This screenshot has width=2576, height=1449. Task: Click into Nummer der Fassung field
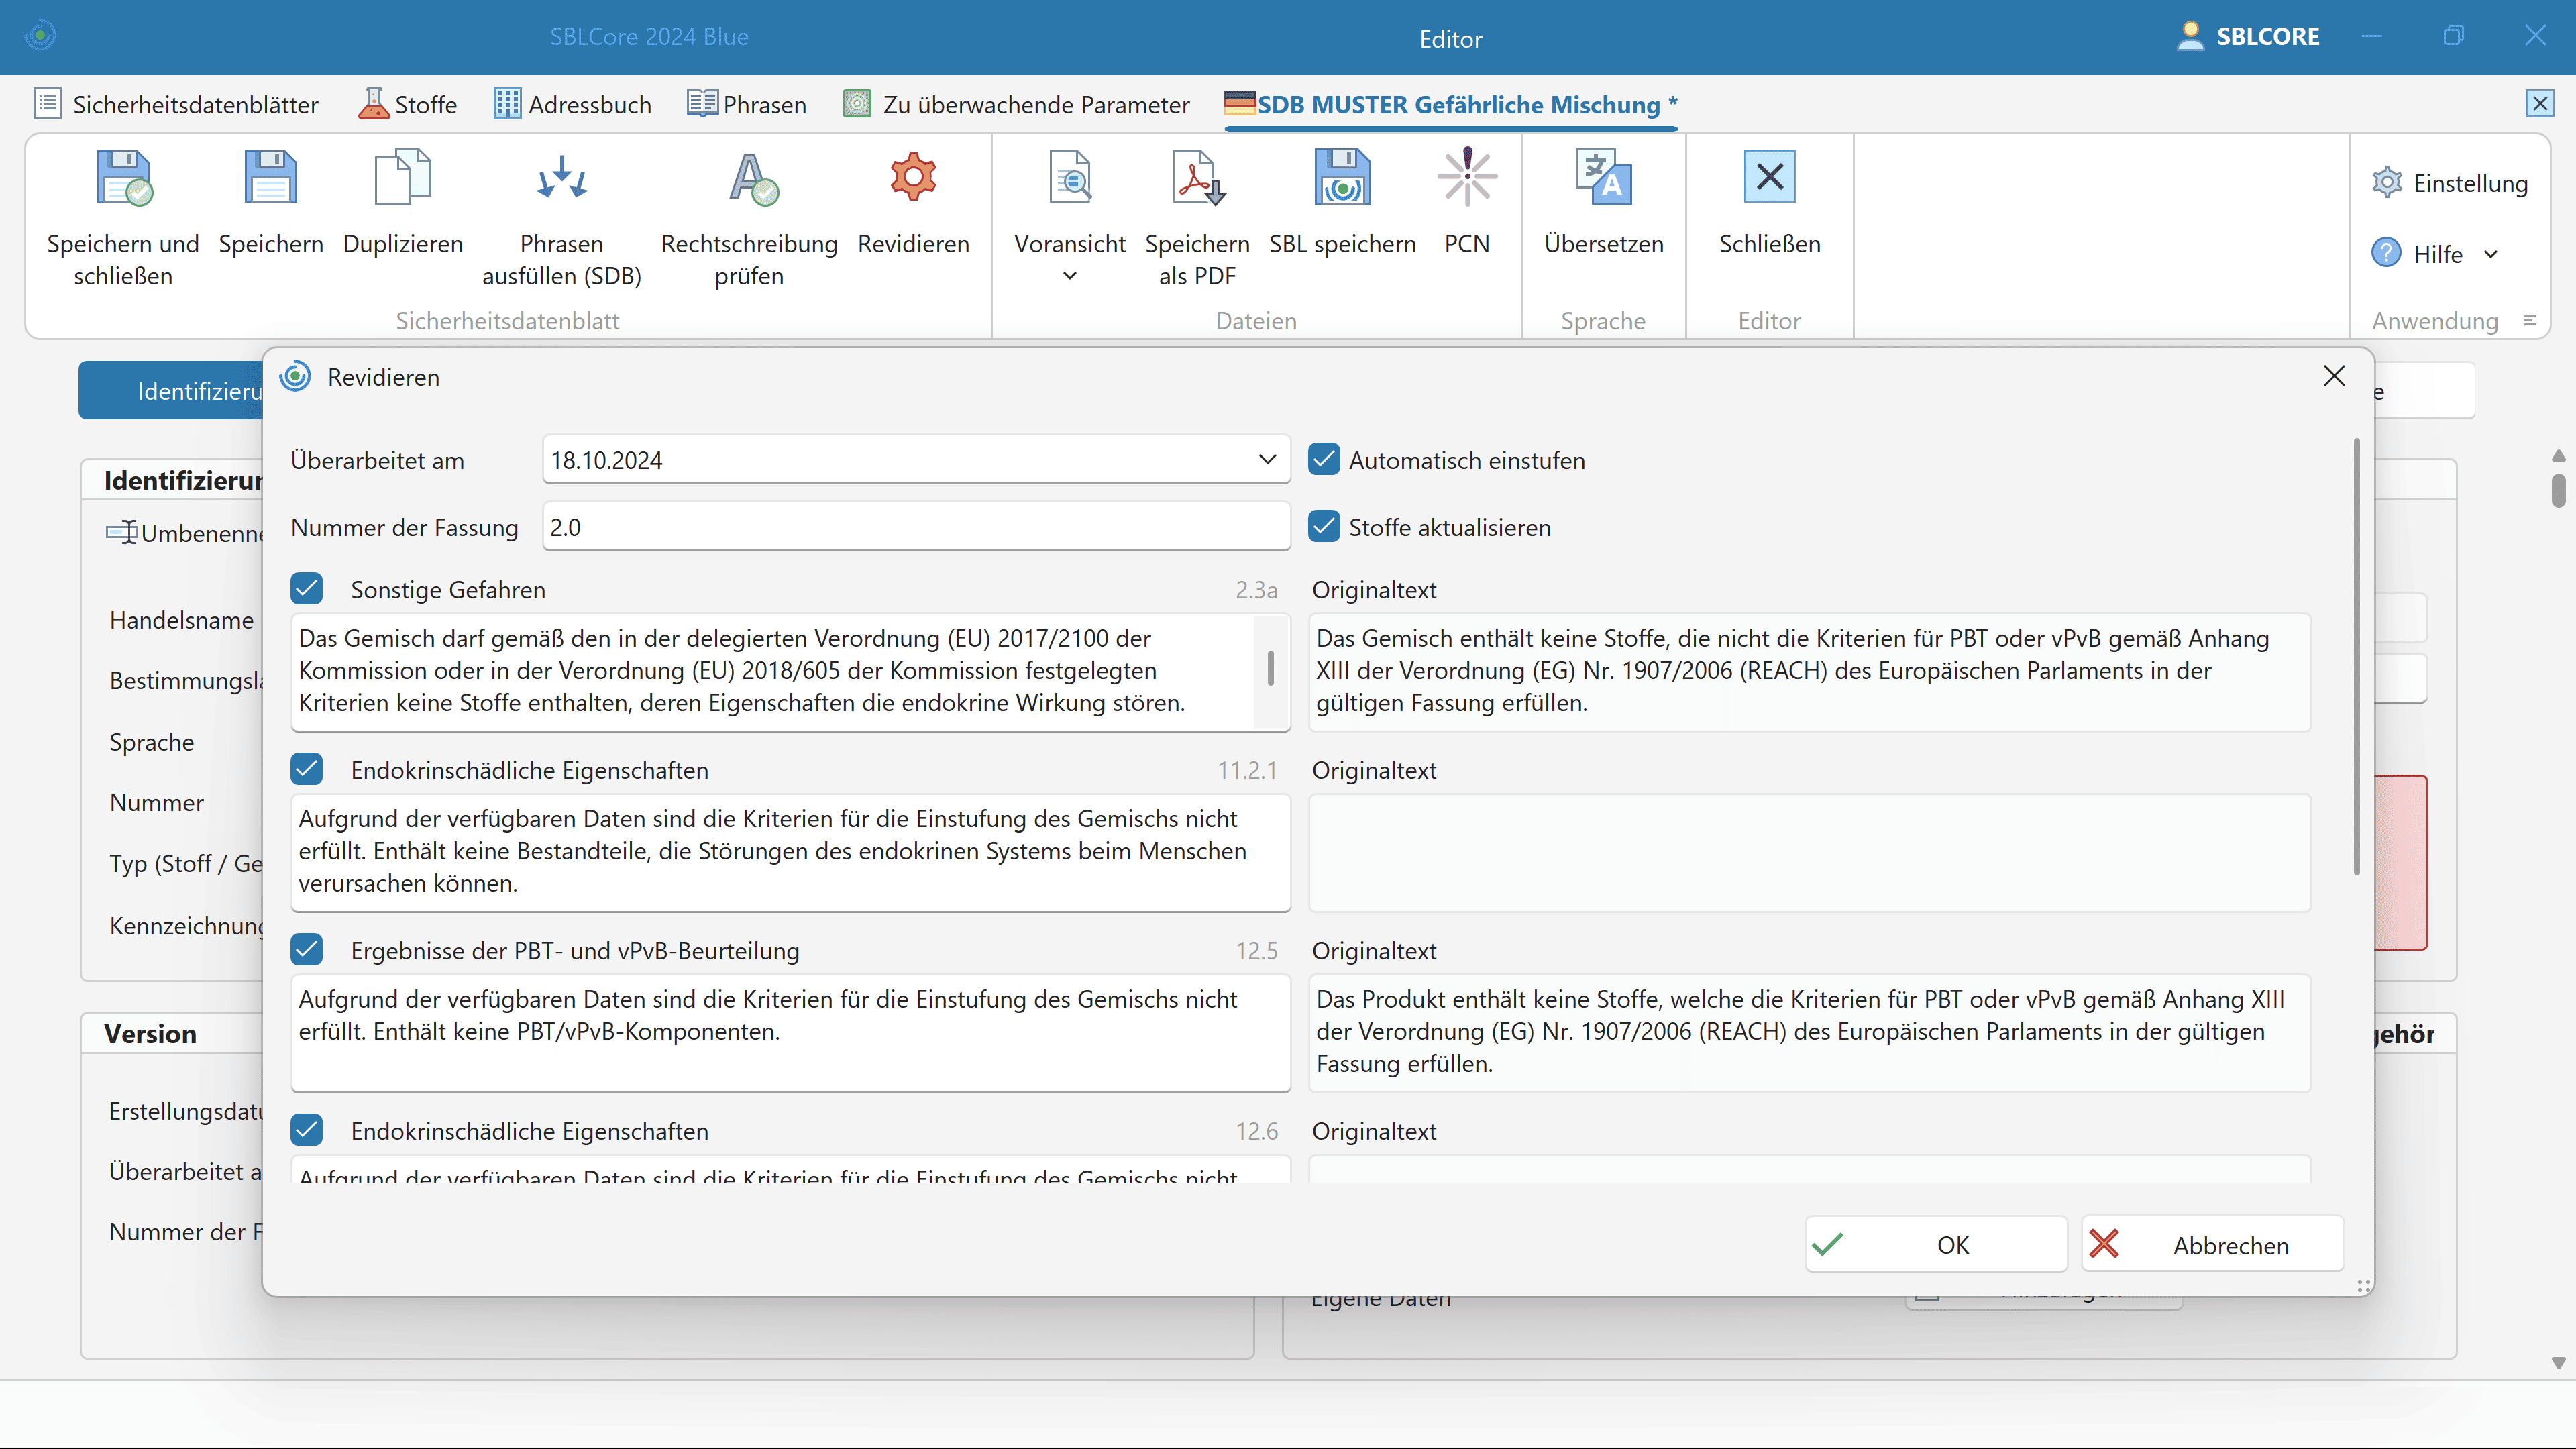tap(915, 527)
